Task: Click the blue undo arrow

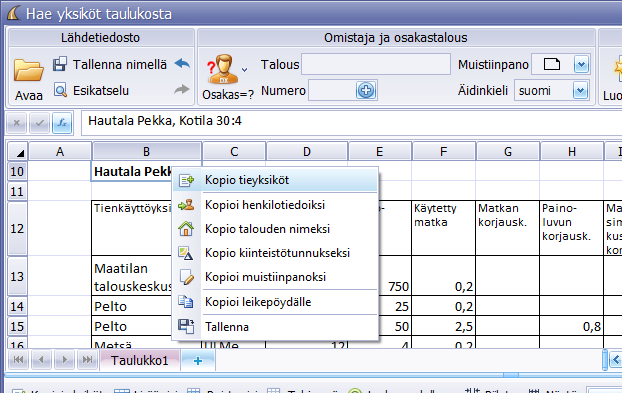Action: tap(182, 63)
